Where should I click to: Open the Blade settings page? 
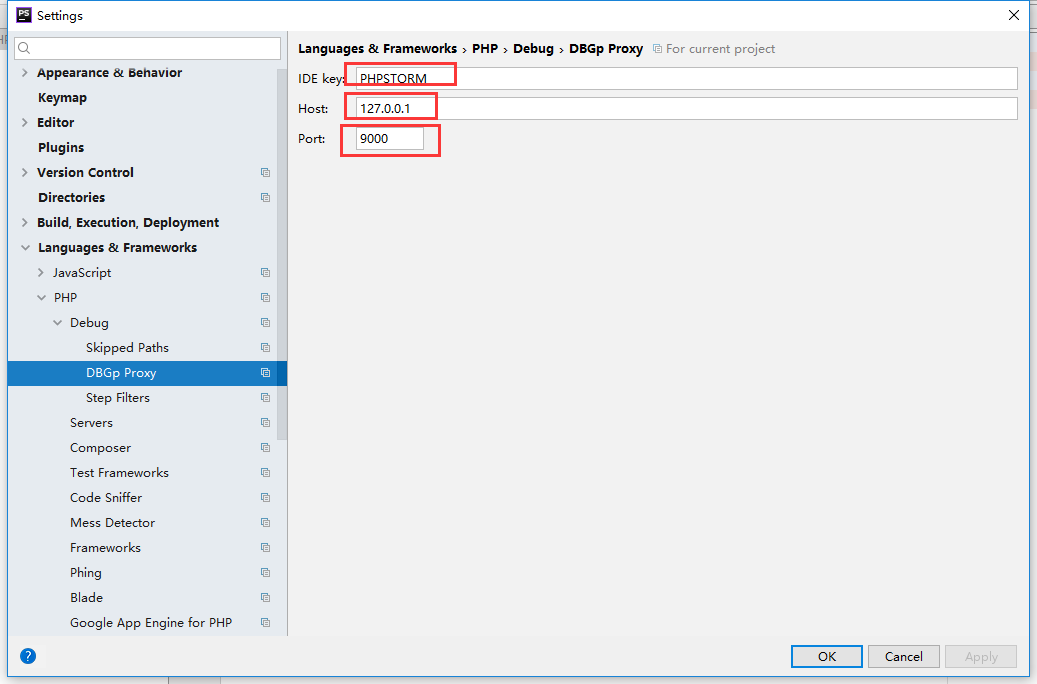click(87, 598)
